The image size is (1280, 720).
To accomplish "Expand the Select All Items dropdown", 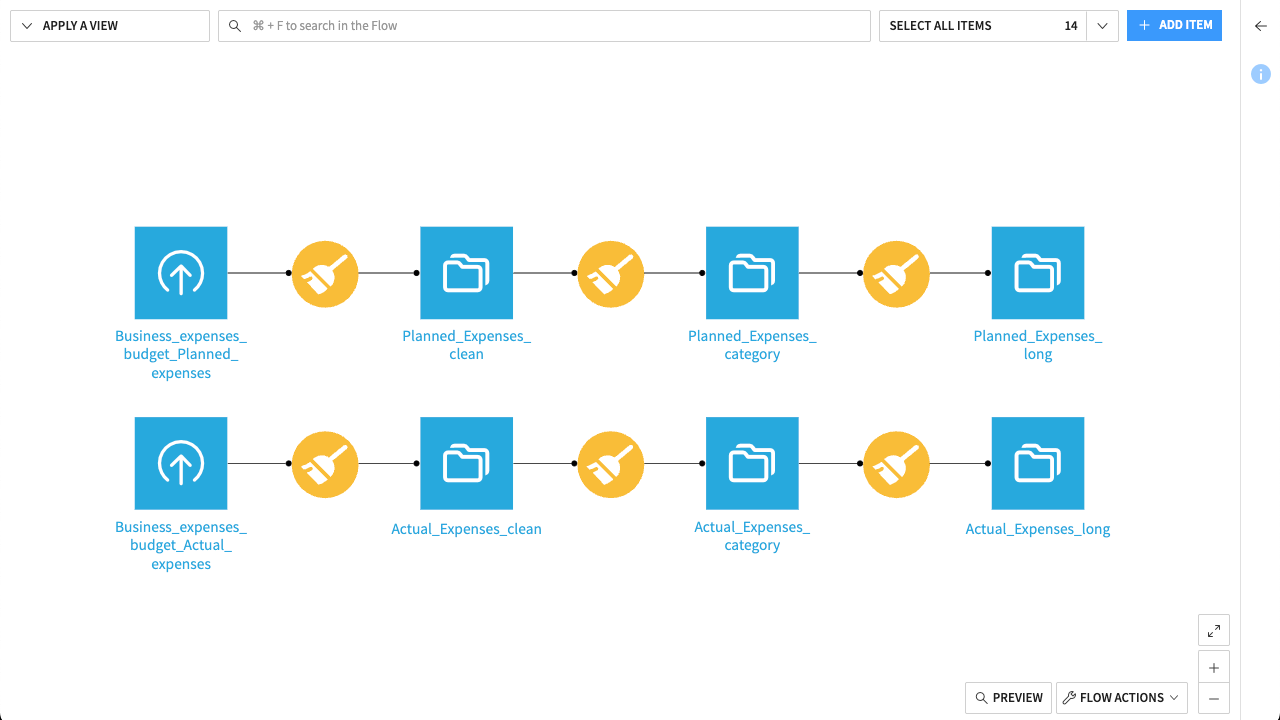I will [x=1101, y=25].
